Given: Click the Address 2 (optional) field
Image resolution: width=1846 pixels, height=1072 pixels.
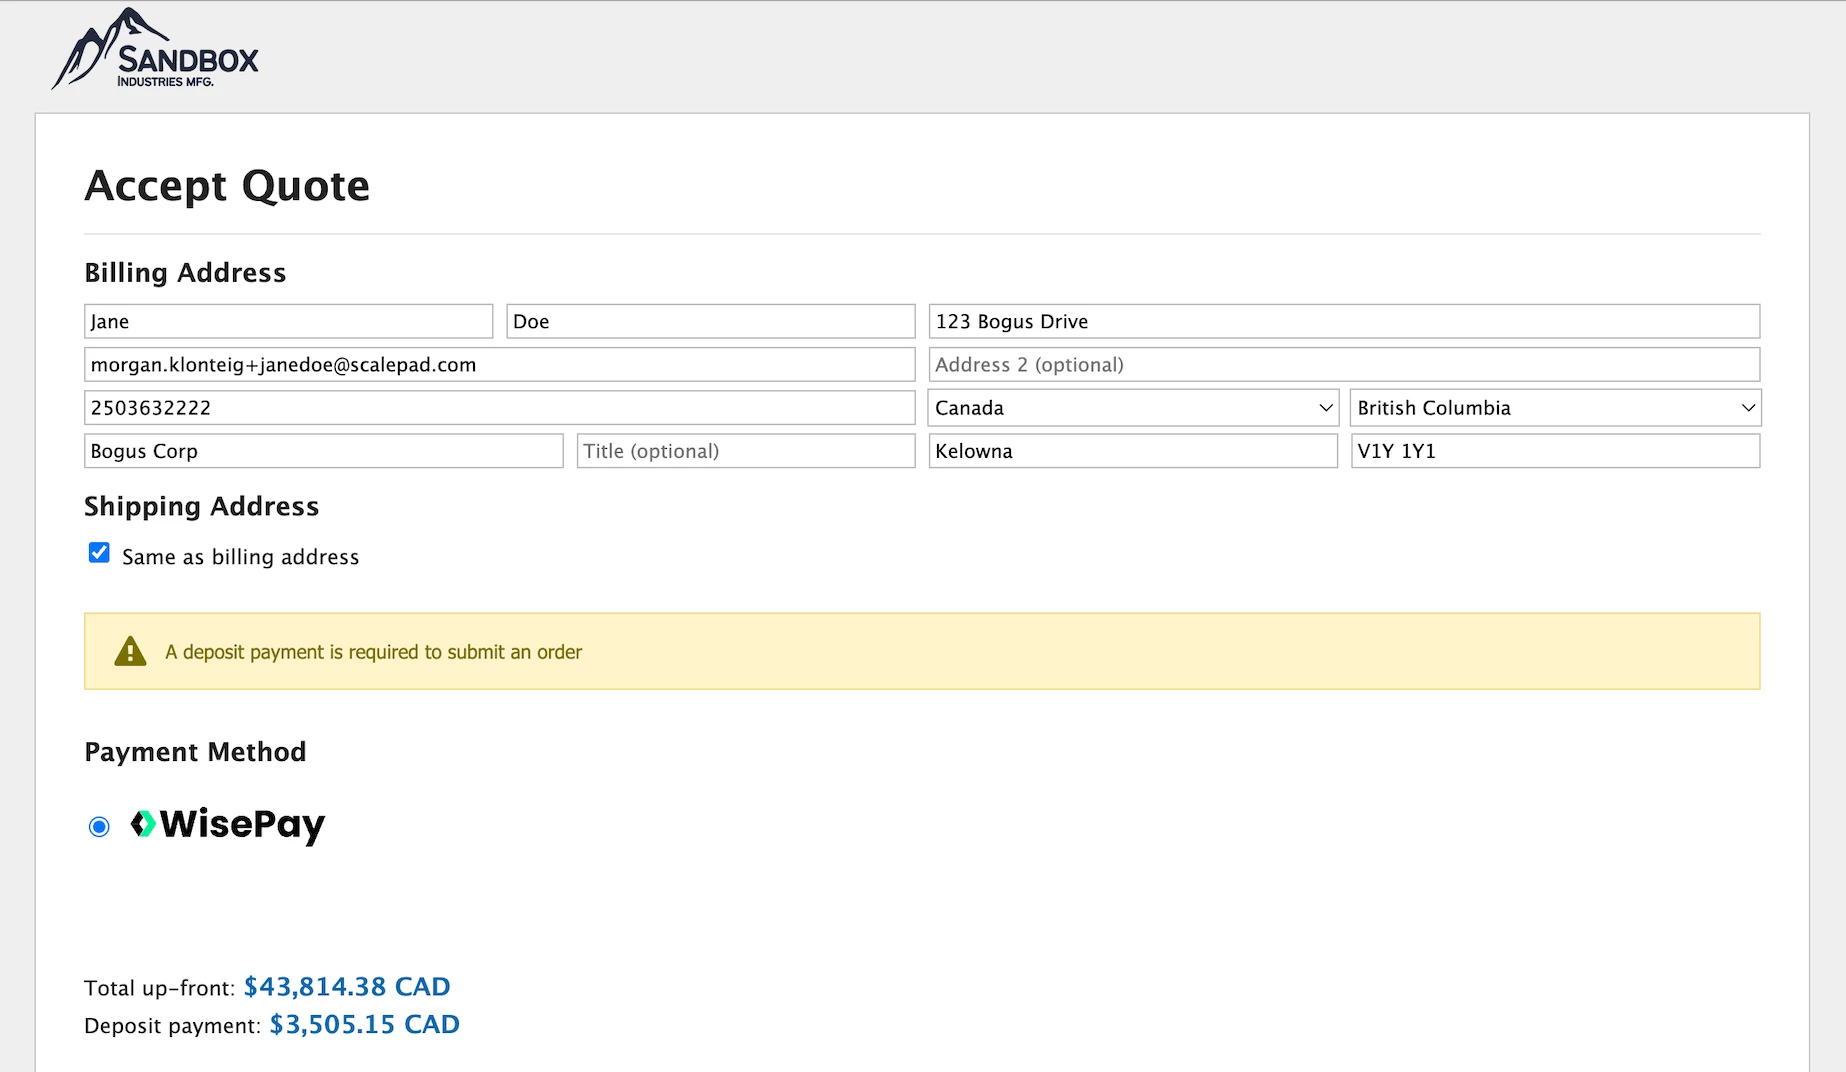Looking at the screenshot, I should point(1345,365).
